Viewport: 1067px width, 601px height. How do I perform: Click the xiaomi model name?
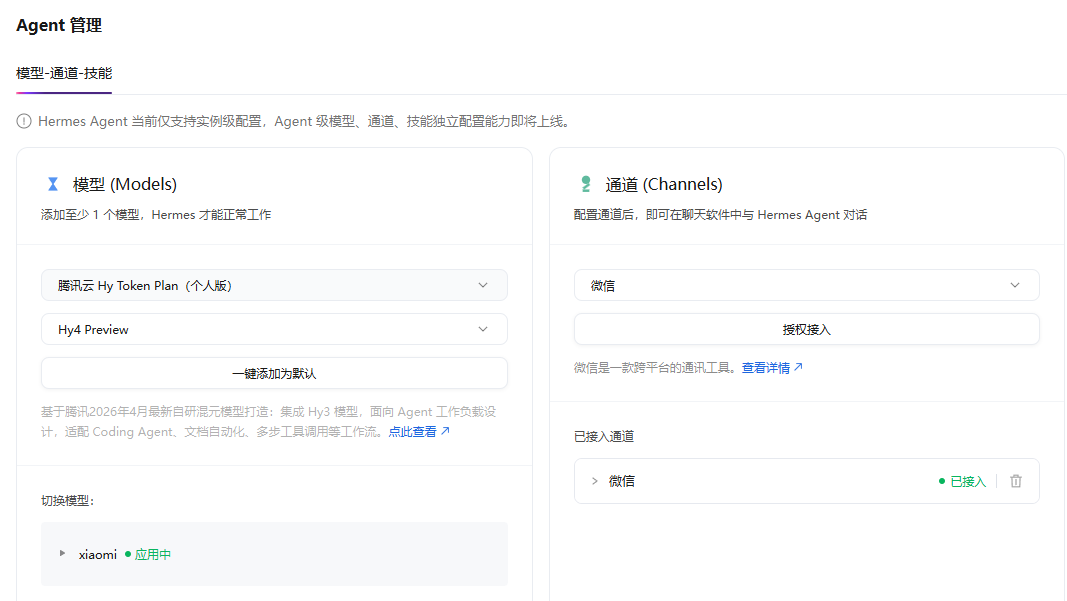(97, 554)
